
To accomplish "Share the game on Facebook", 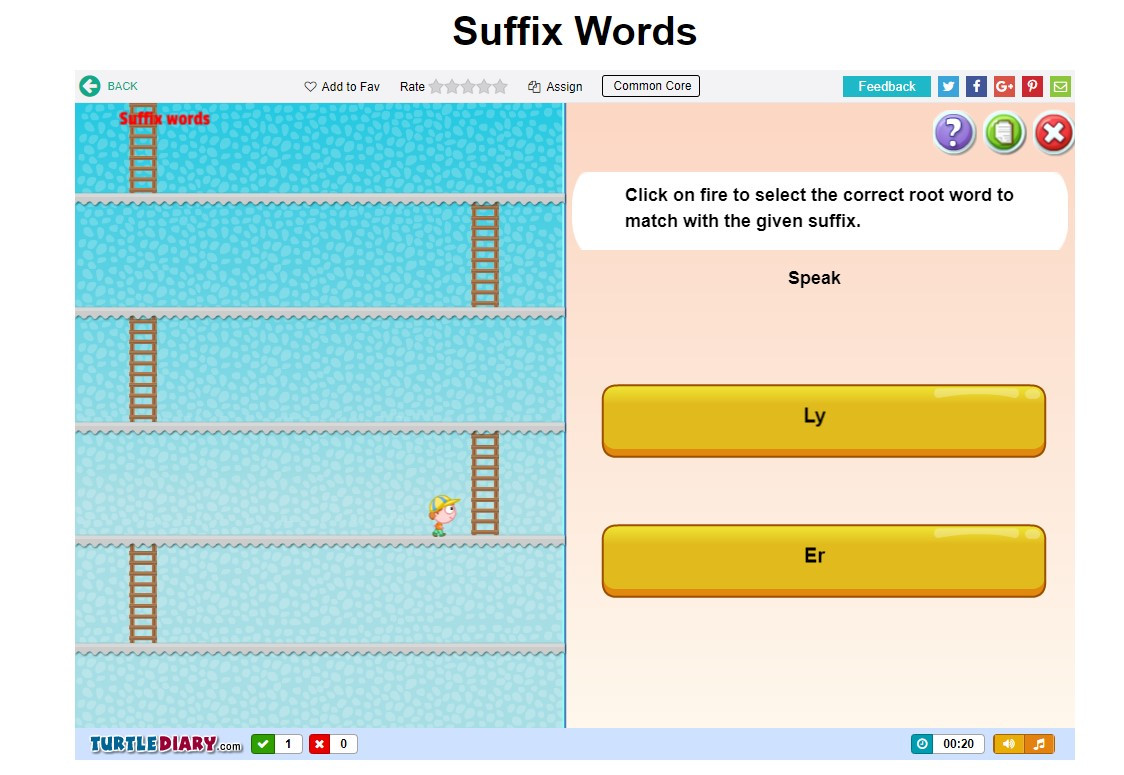I will pos(976,86).
